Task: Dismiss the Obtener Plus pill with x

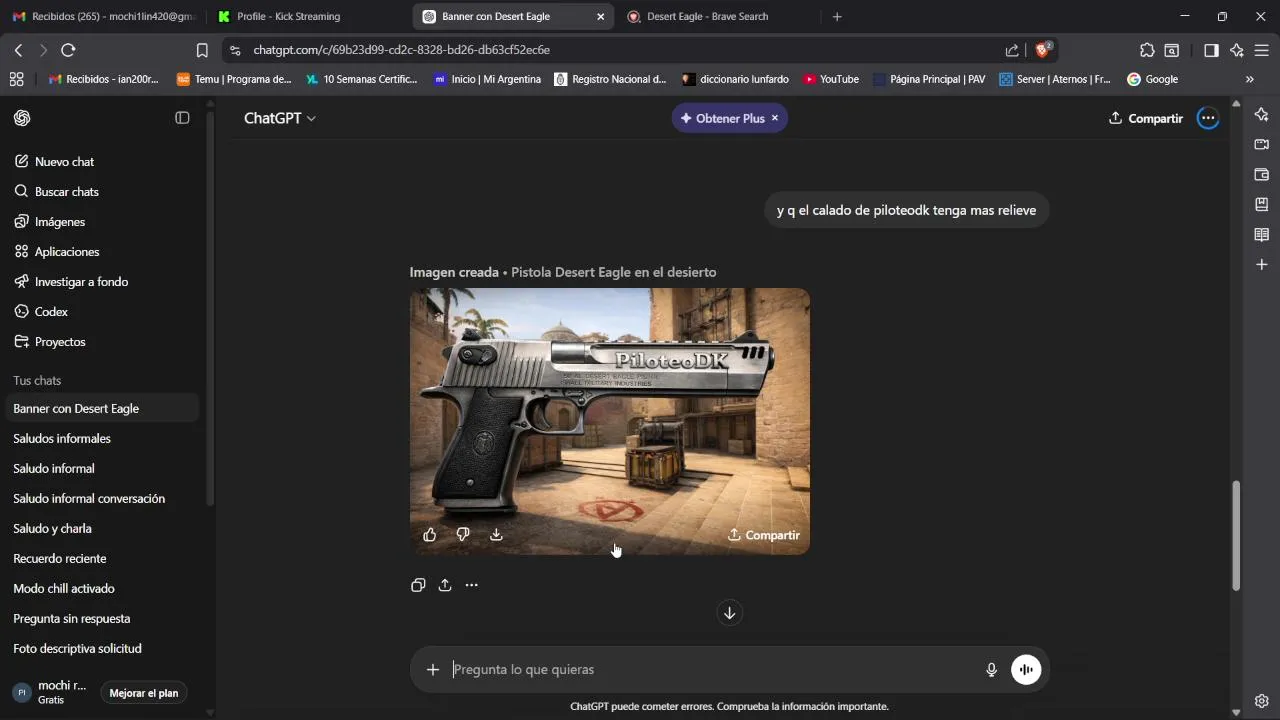Action: tap(775, 118)
